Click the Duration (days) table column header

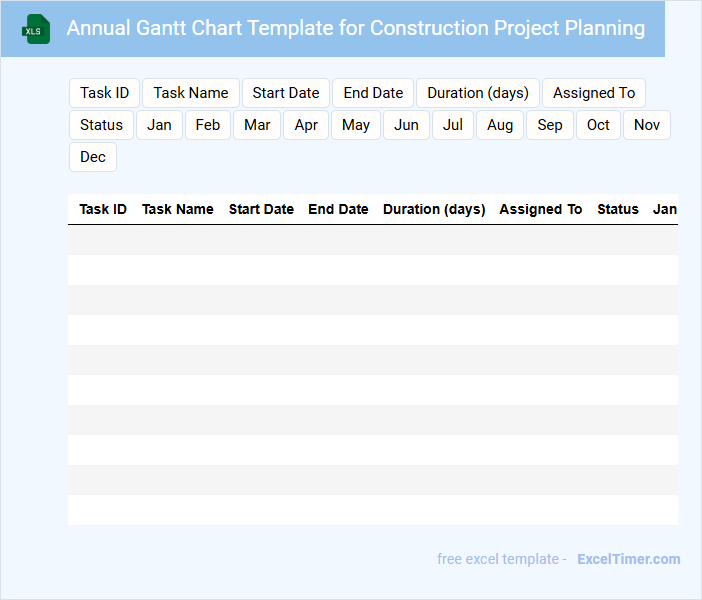point(434,210)
